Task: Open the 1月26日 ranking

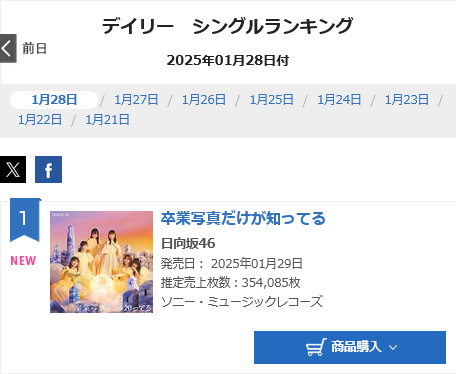Action: (204, 100)
